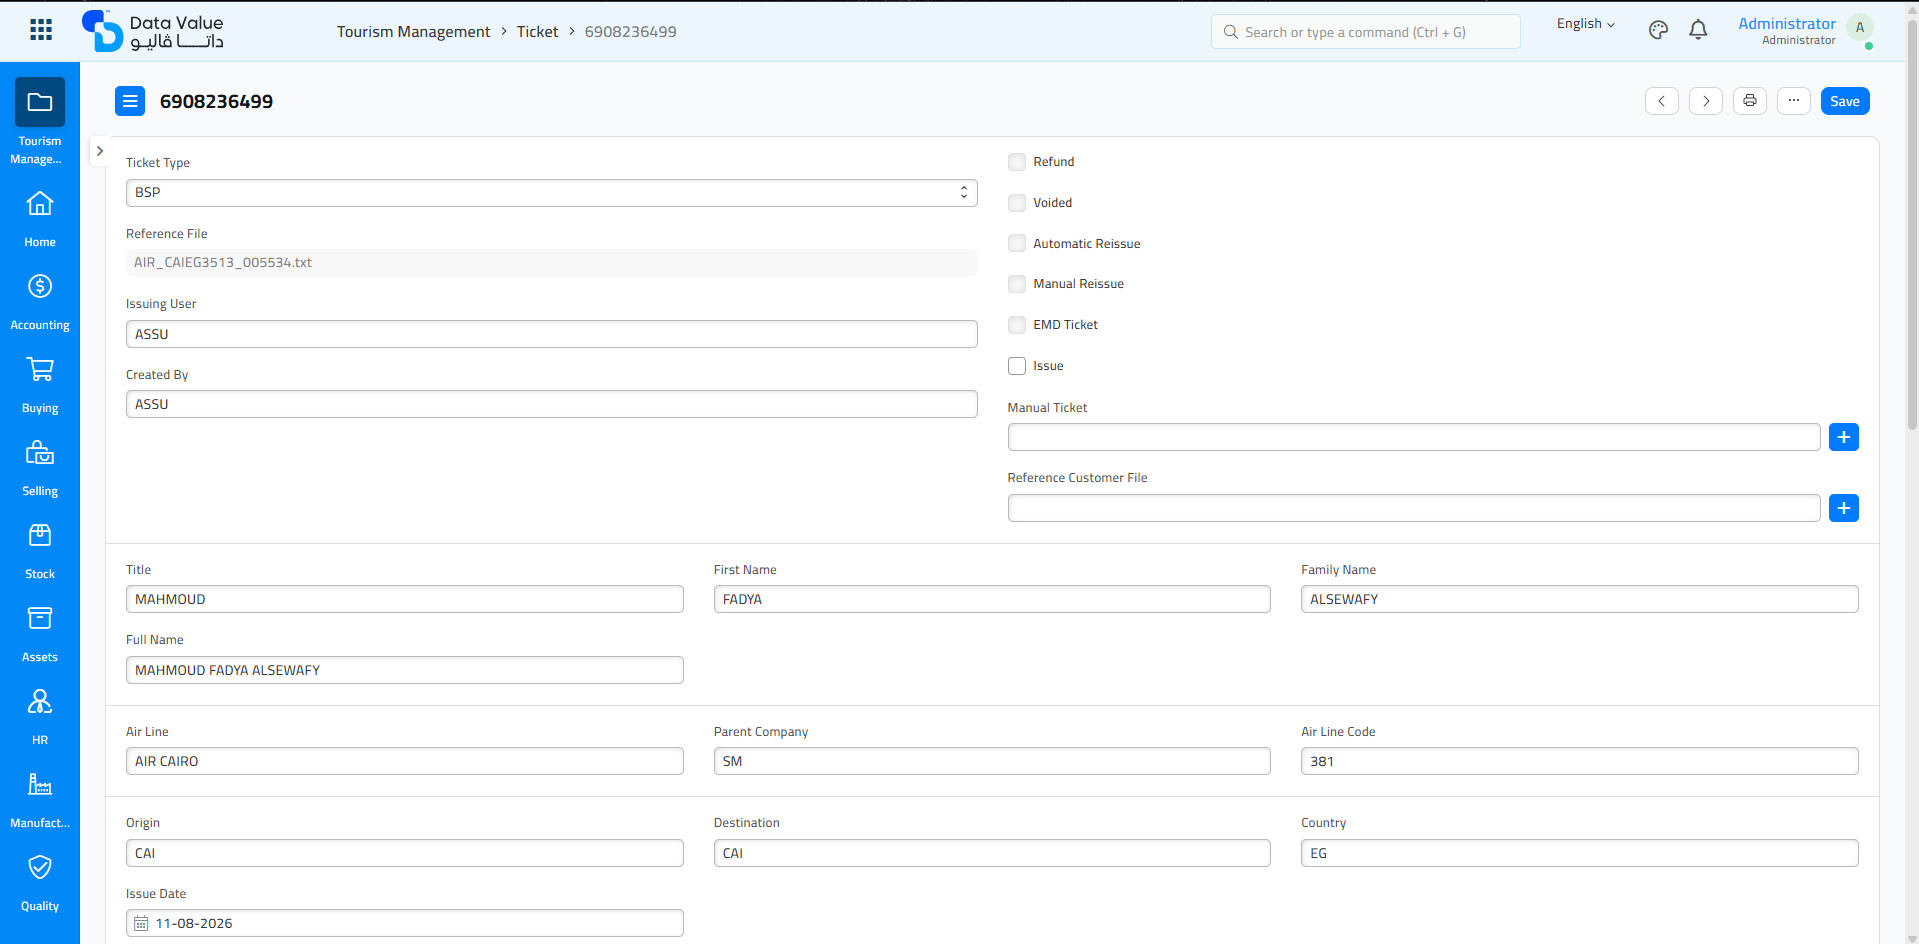Edit the Issuing User field
This screenshot has width=1919, height=944.
pos(552,334)
